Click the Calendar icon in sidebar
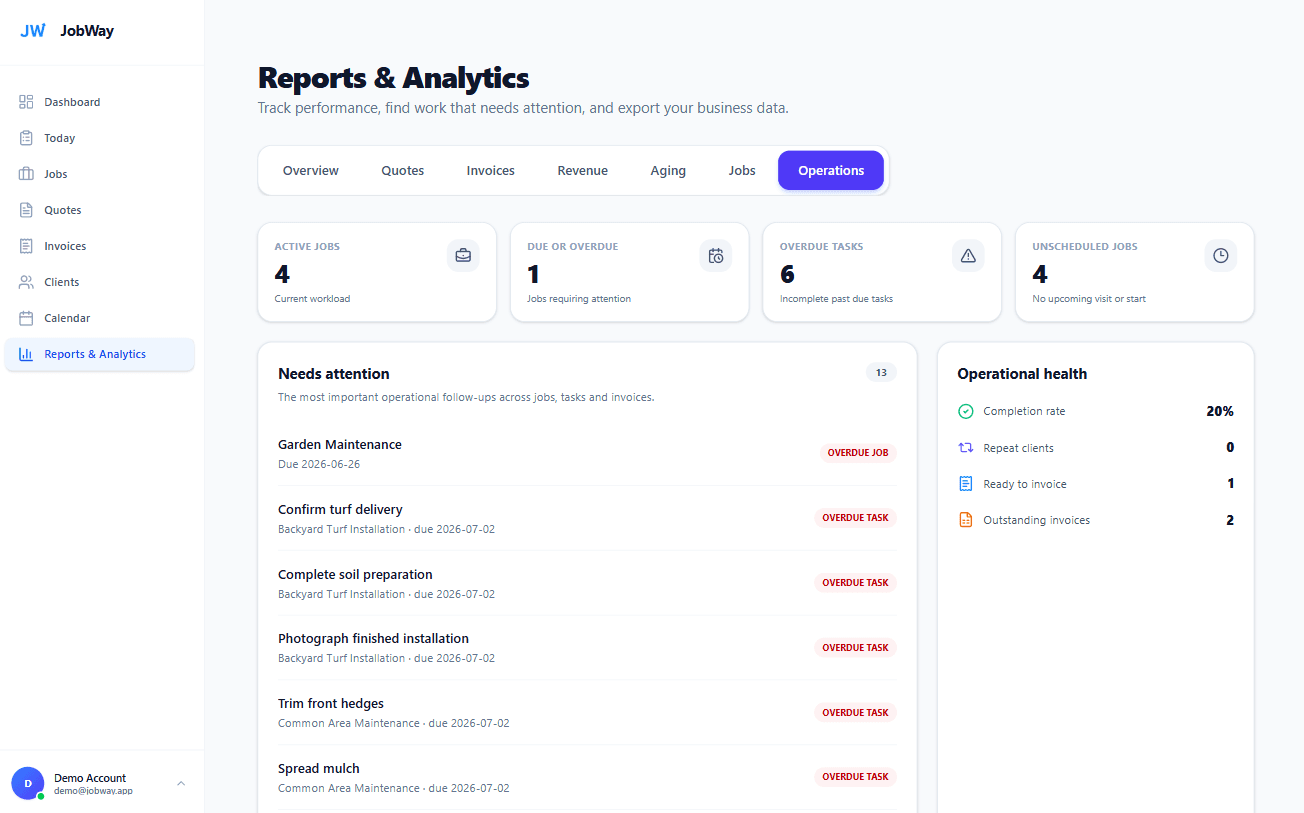 click(26, 318)
